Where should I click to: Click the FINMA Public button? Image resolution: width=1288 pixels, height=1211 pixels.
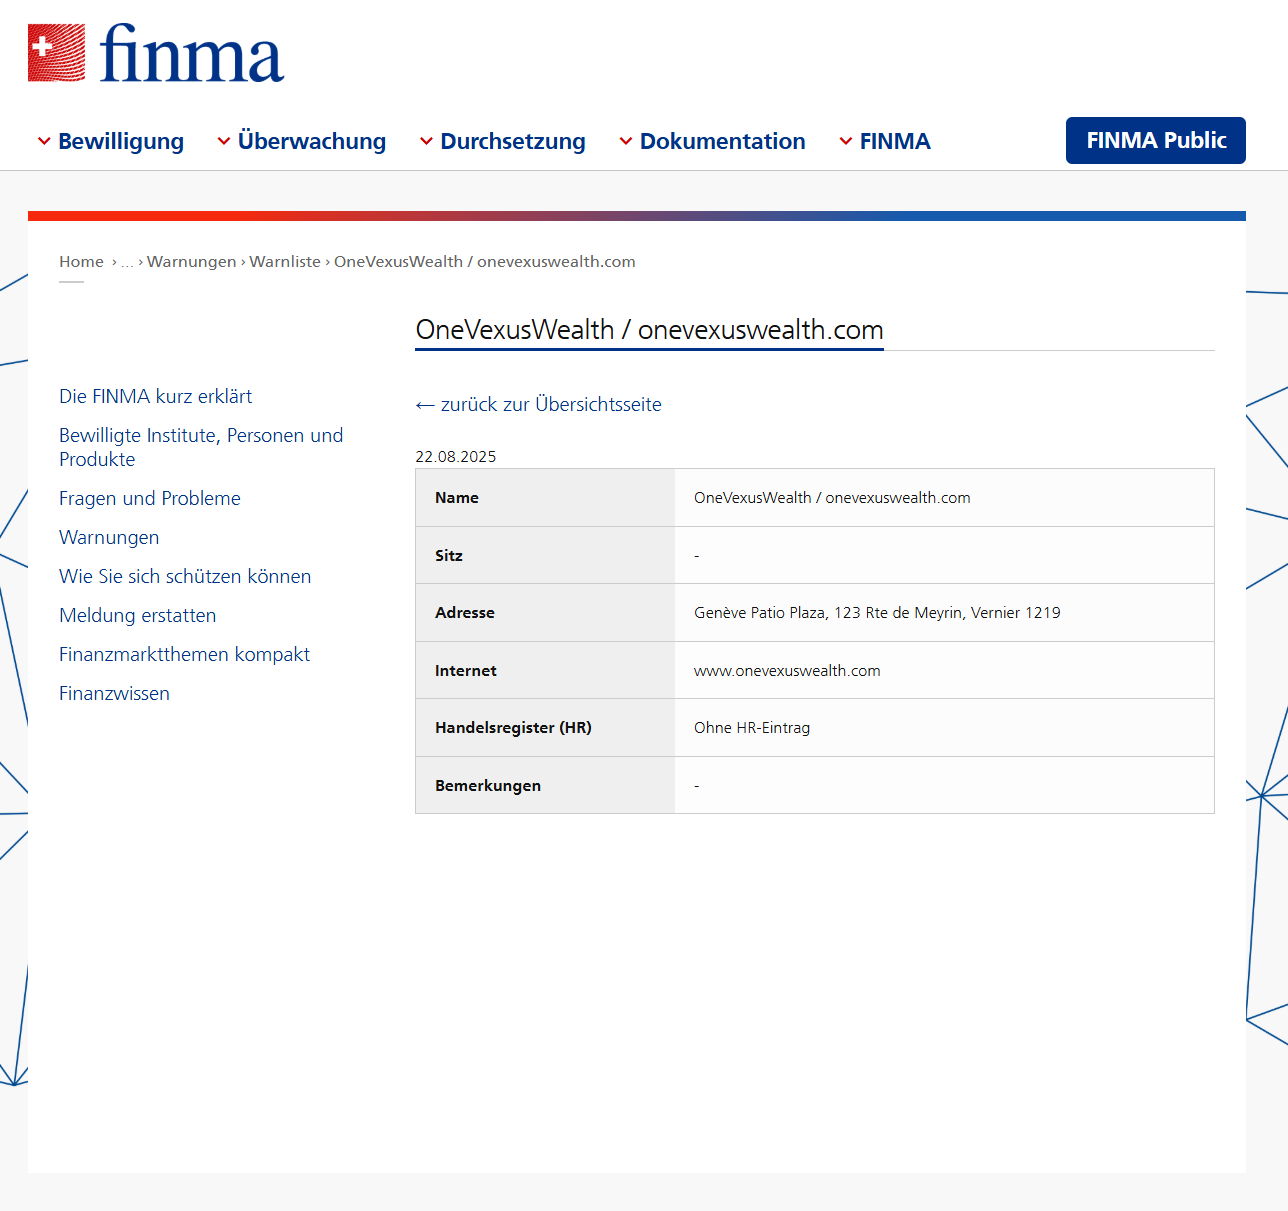(1156, 140)
